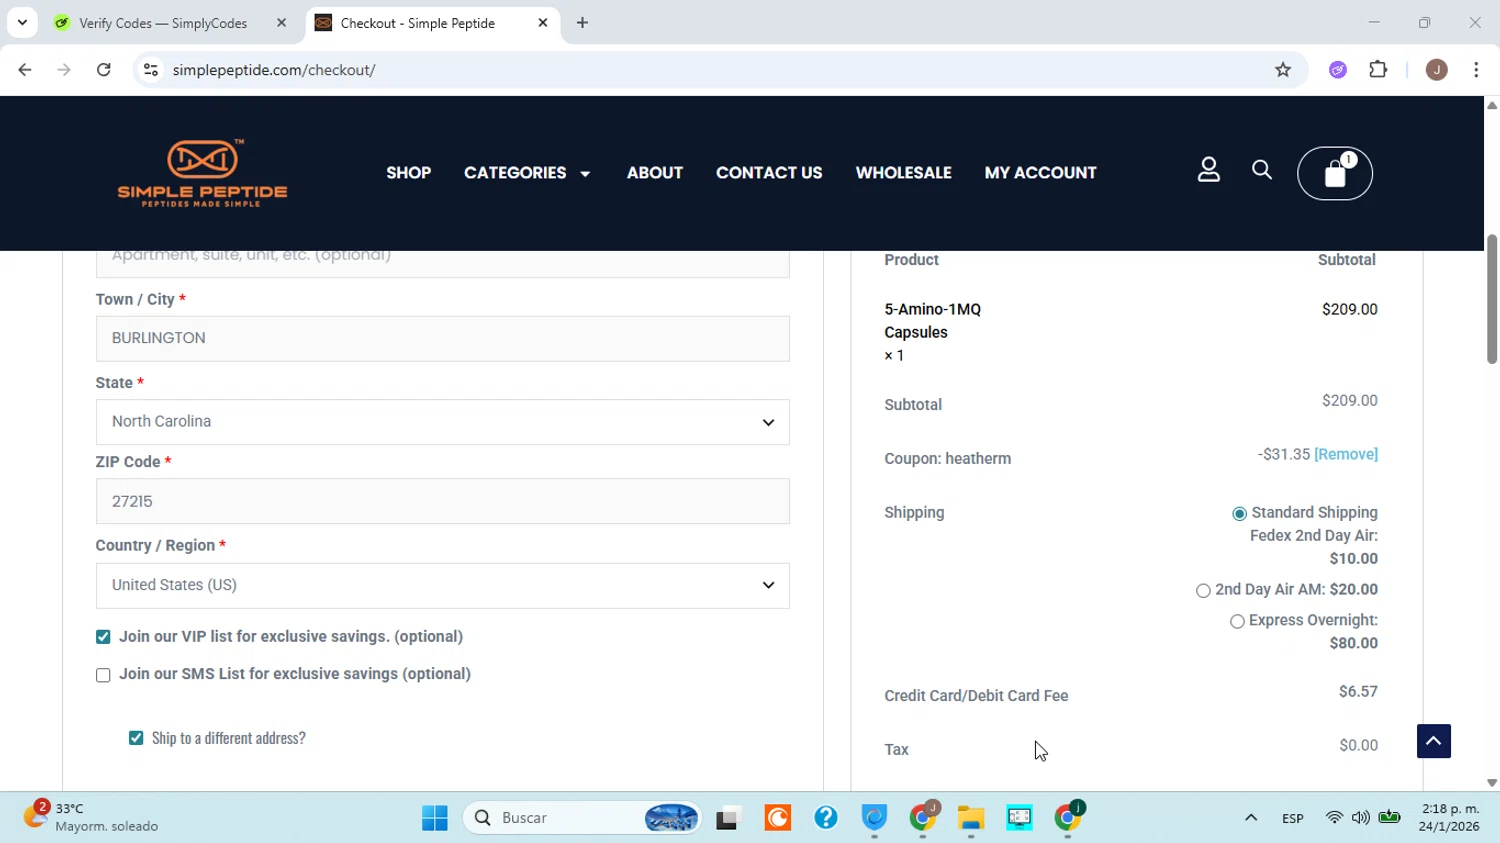Open a new browser tab

click(x=582, y=23)
